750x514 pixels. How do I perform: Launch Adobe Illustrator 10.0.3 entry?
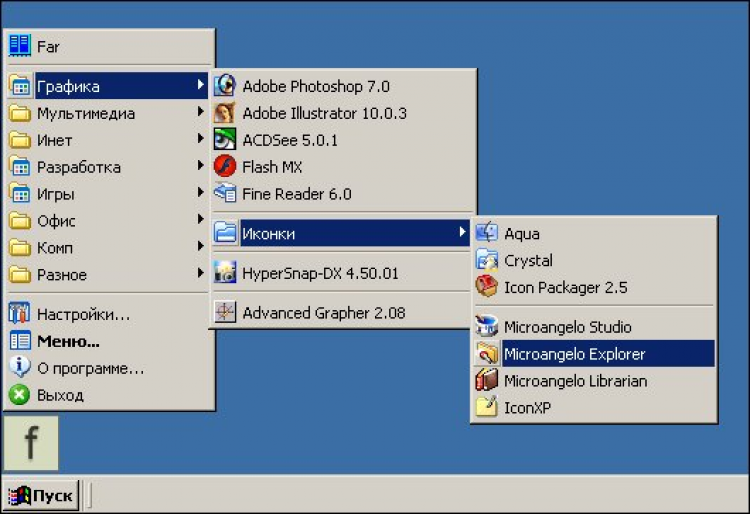point(343,113)
